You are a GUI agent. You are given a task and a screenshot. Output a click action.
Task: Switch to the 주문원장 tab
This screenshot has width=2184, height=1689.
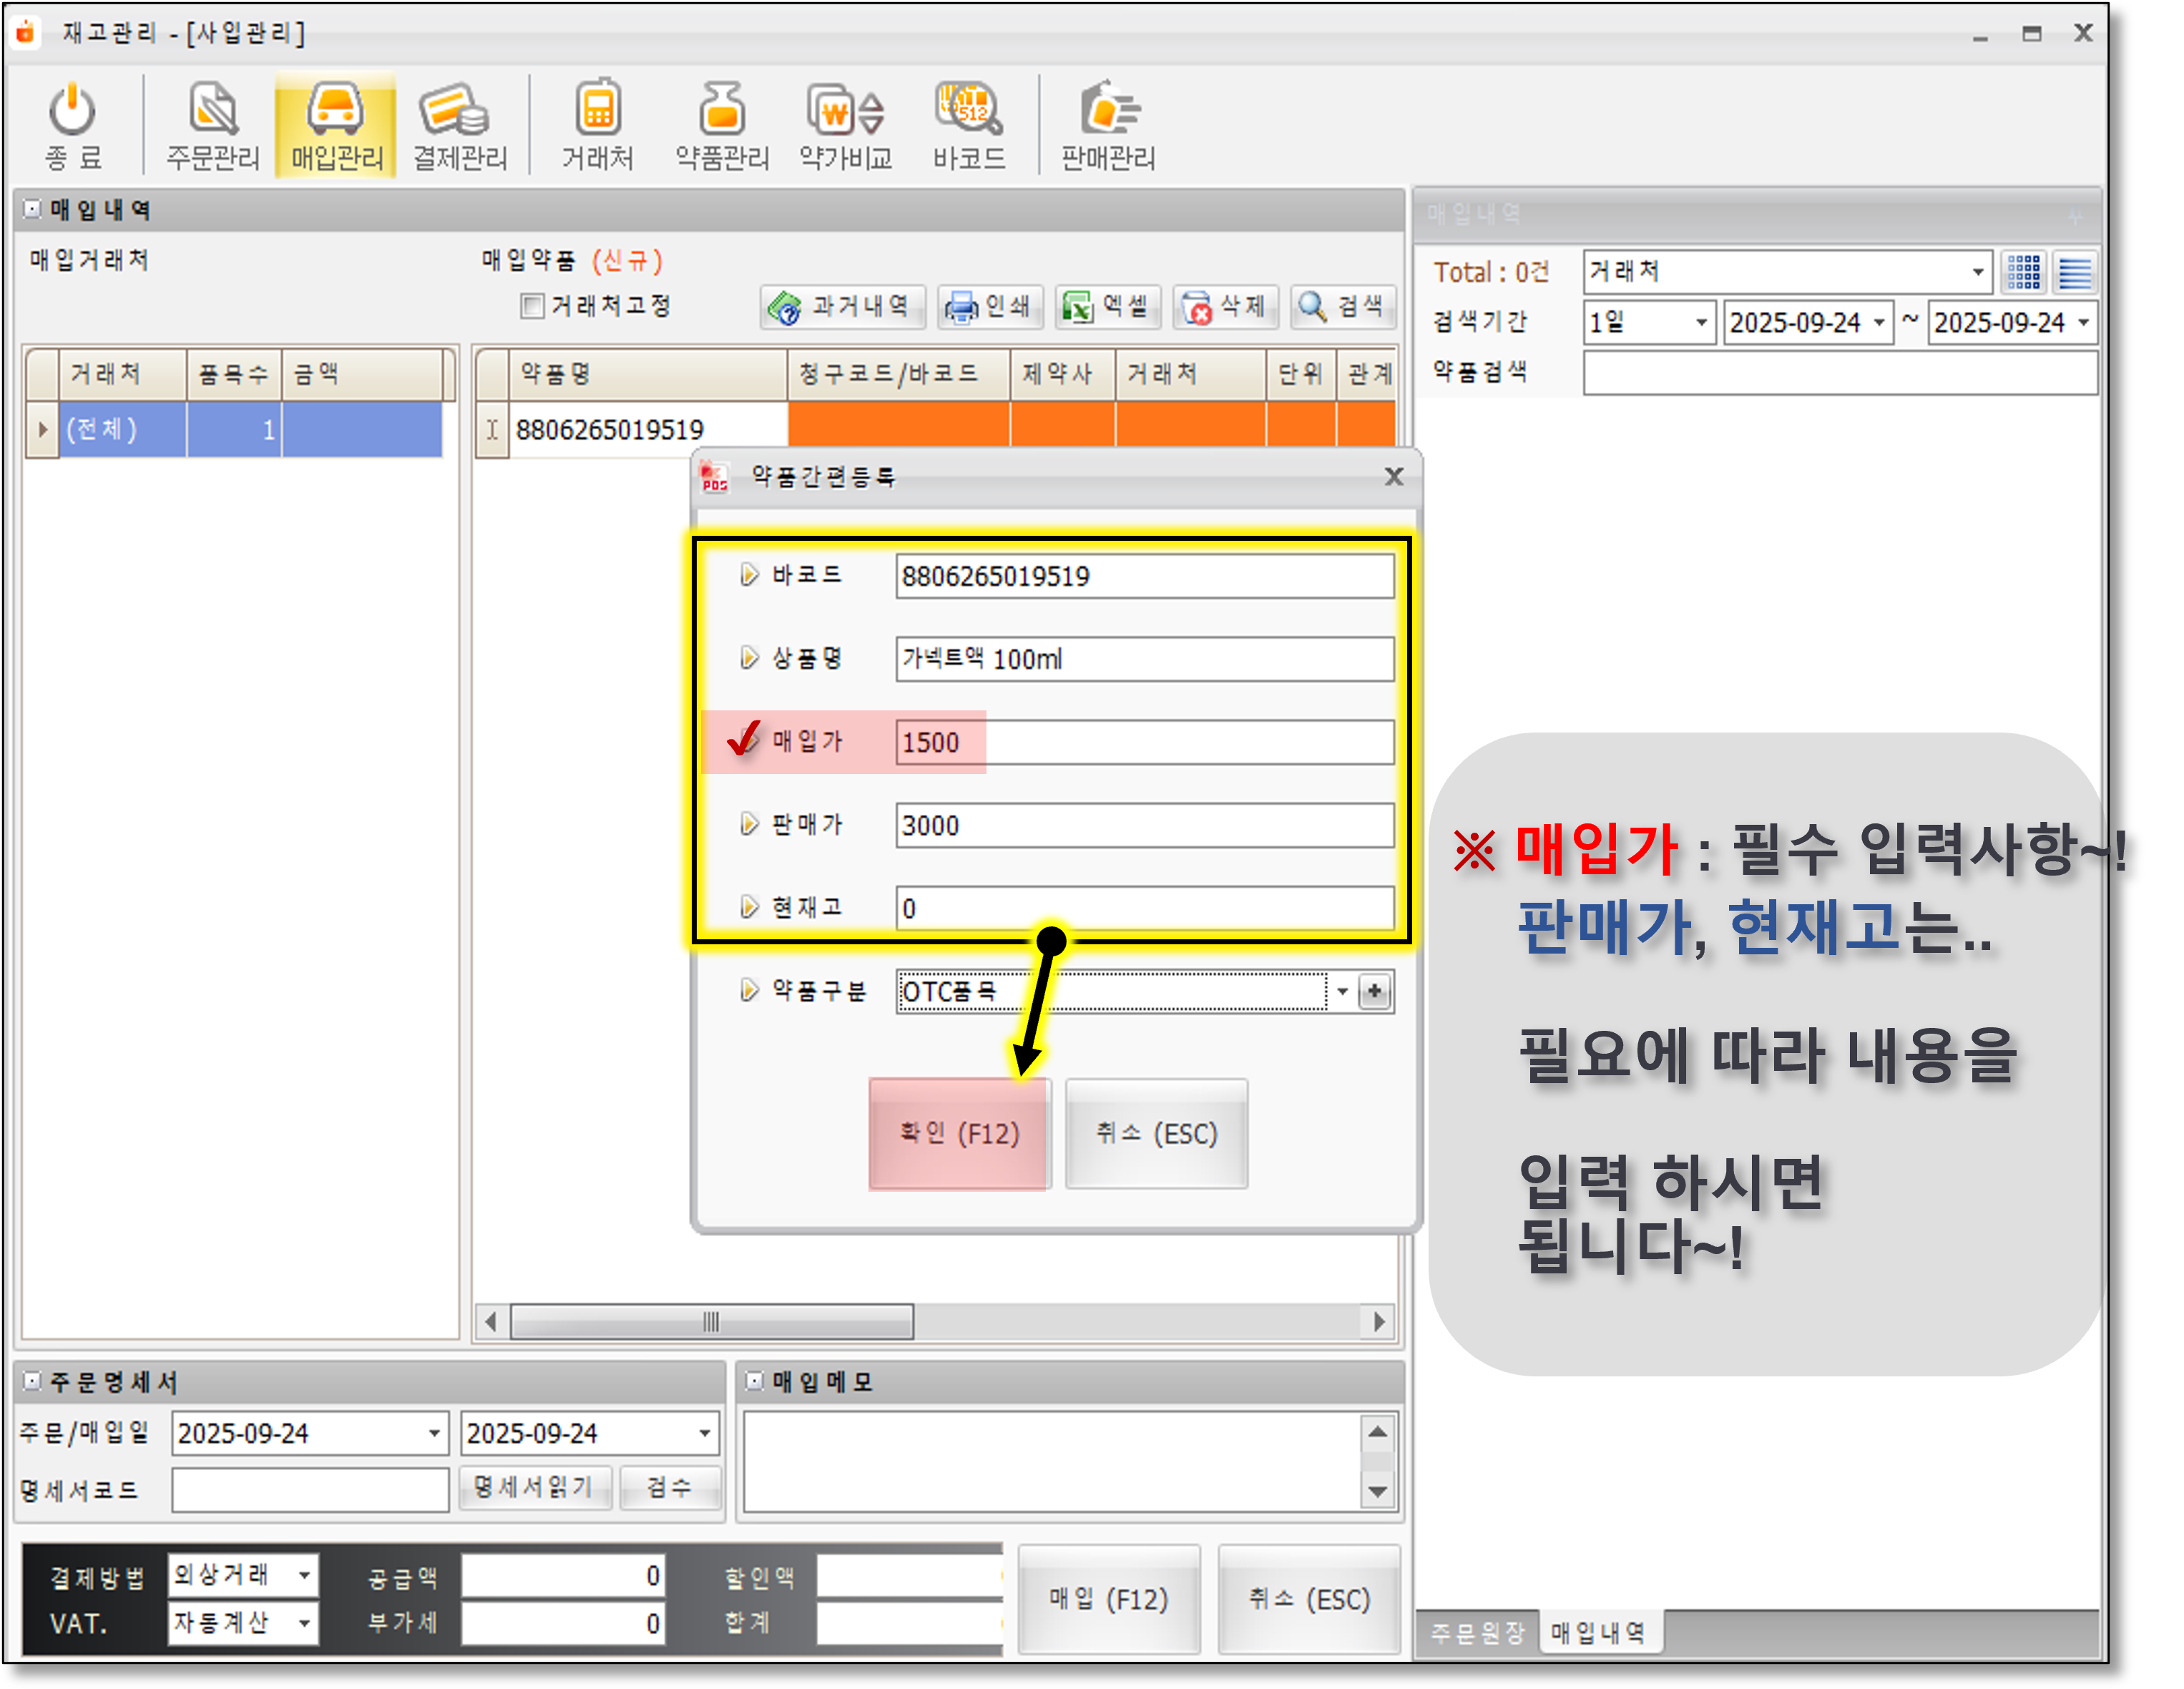click(x=1477, y=1633)
